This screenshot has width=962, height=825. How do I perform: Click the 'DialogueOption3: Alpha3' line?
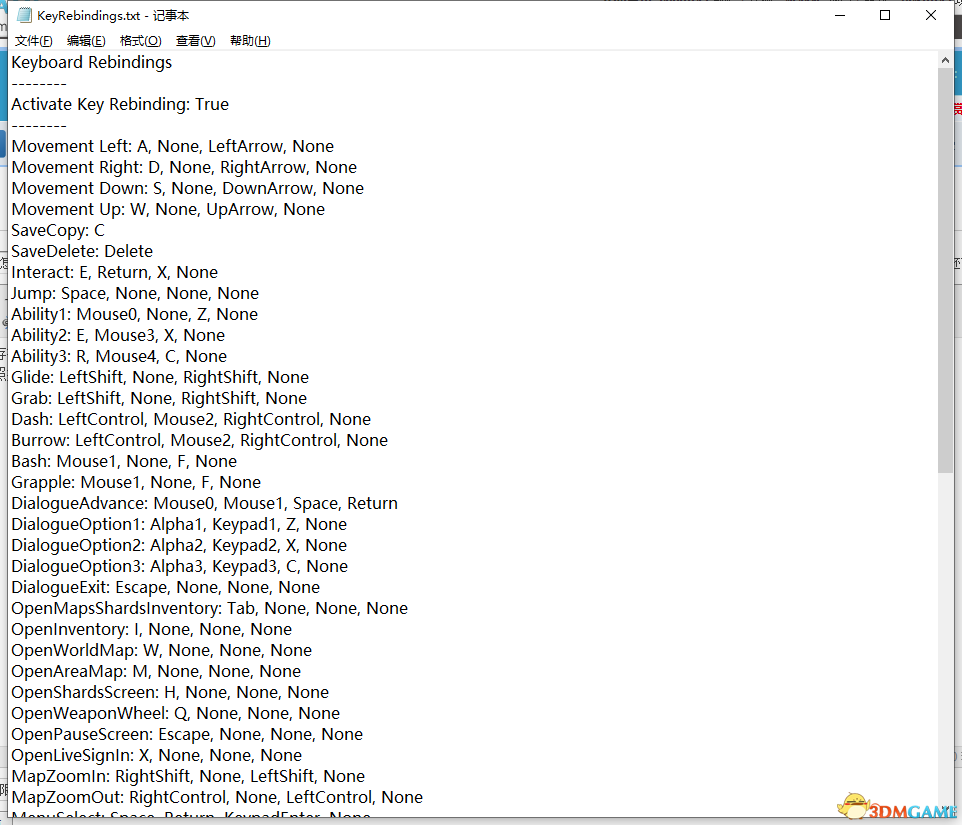[x=179, y=566]
